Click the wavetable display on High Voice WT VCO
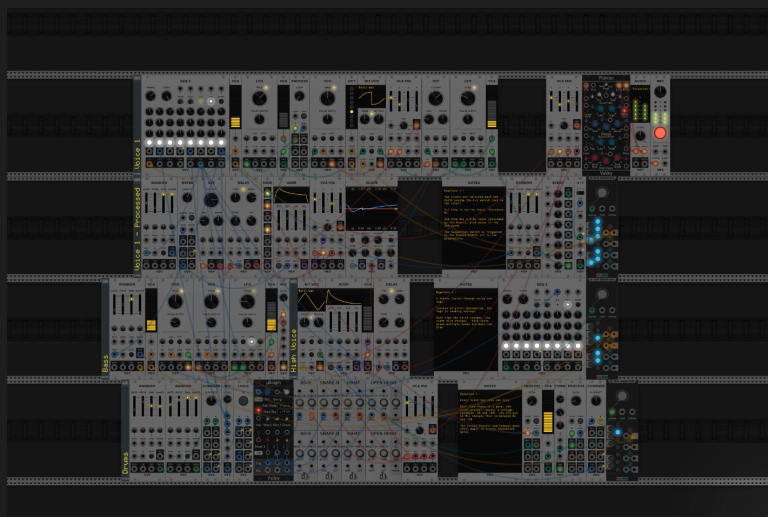This screenshot has width=768, height=517. pyautogui.click(x=312, y=299)
